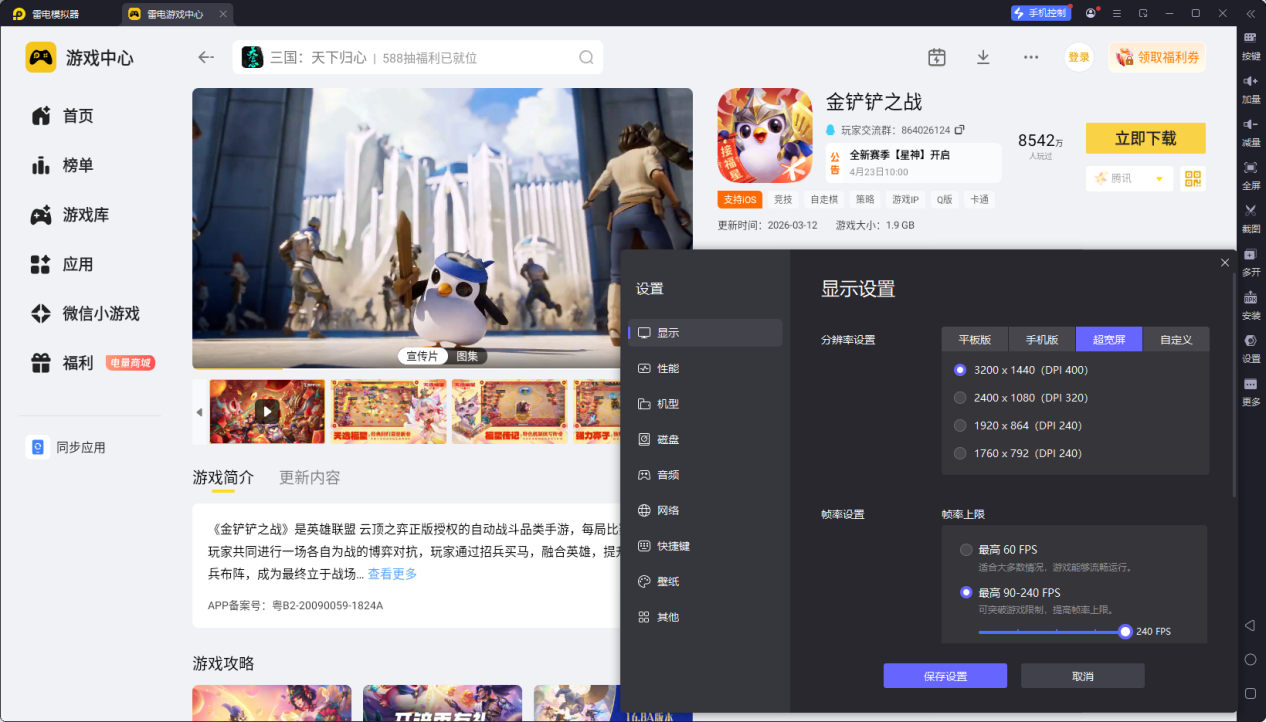The width and height of the screenshot is (1266, 722).
Task: Select the 最高 60 FPS option
Action: point(966,550)
